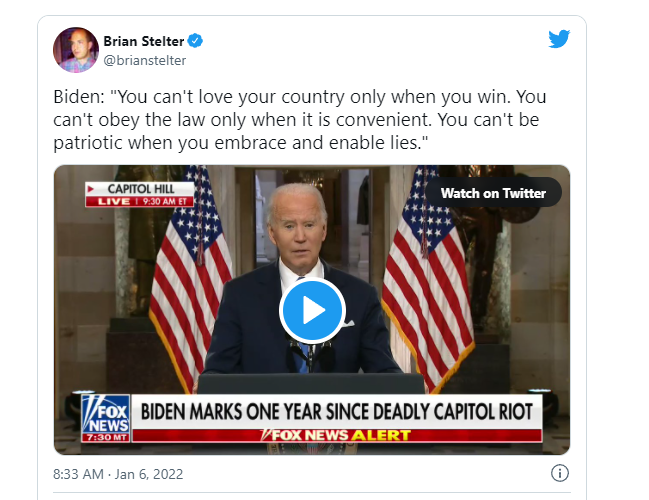Click the Fox News Alert bar
The image size is (649, 500).
click(337, 435)
